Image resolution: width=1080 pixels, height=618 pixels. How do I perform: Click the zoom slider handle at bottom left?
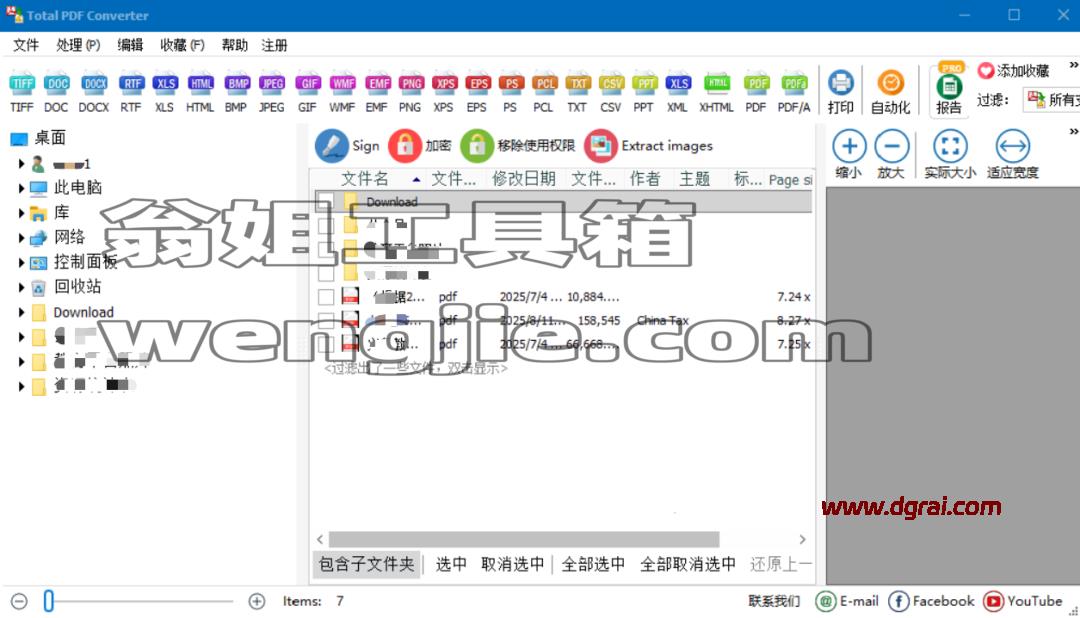click(x=48, y=601)
